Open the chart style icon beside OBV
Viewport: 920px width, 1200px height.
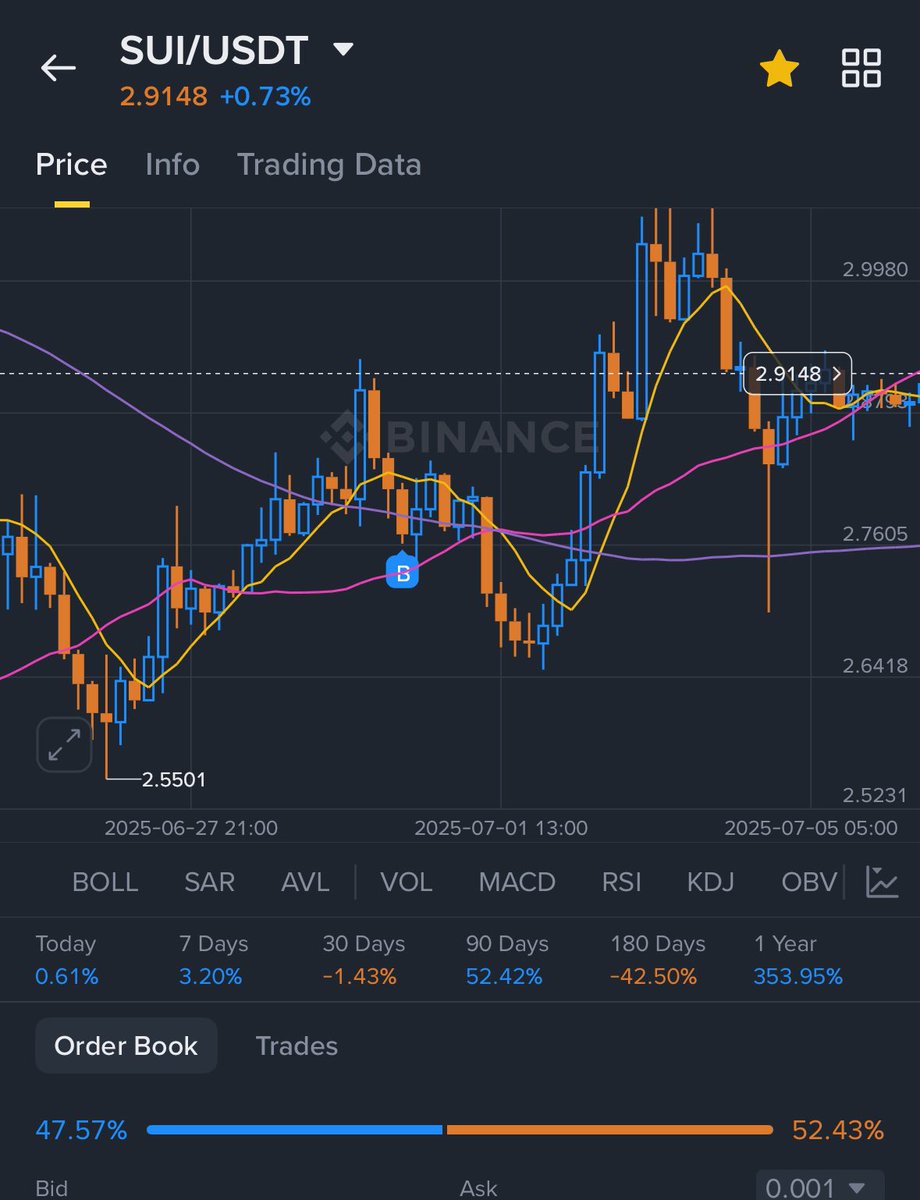click(x=881, y=882)
